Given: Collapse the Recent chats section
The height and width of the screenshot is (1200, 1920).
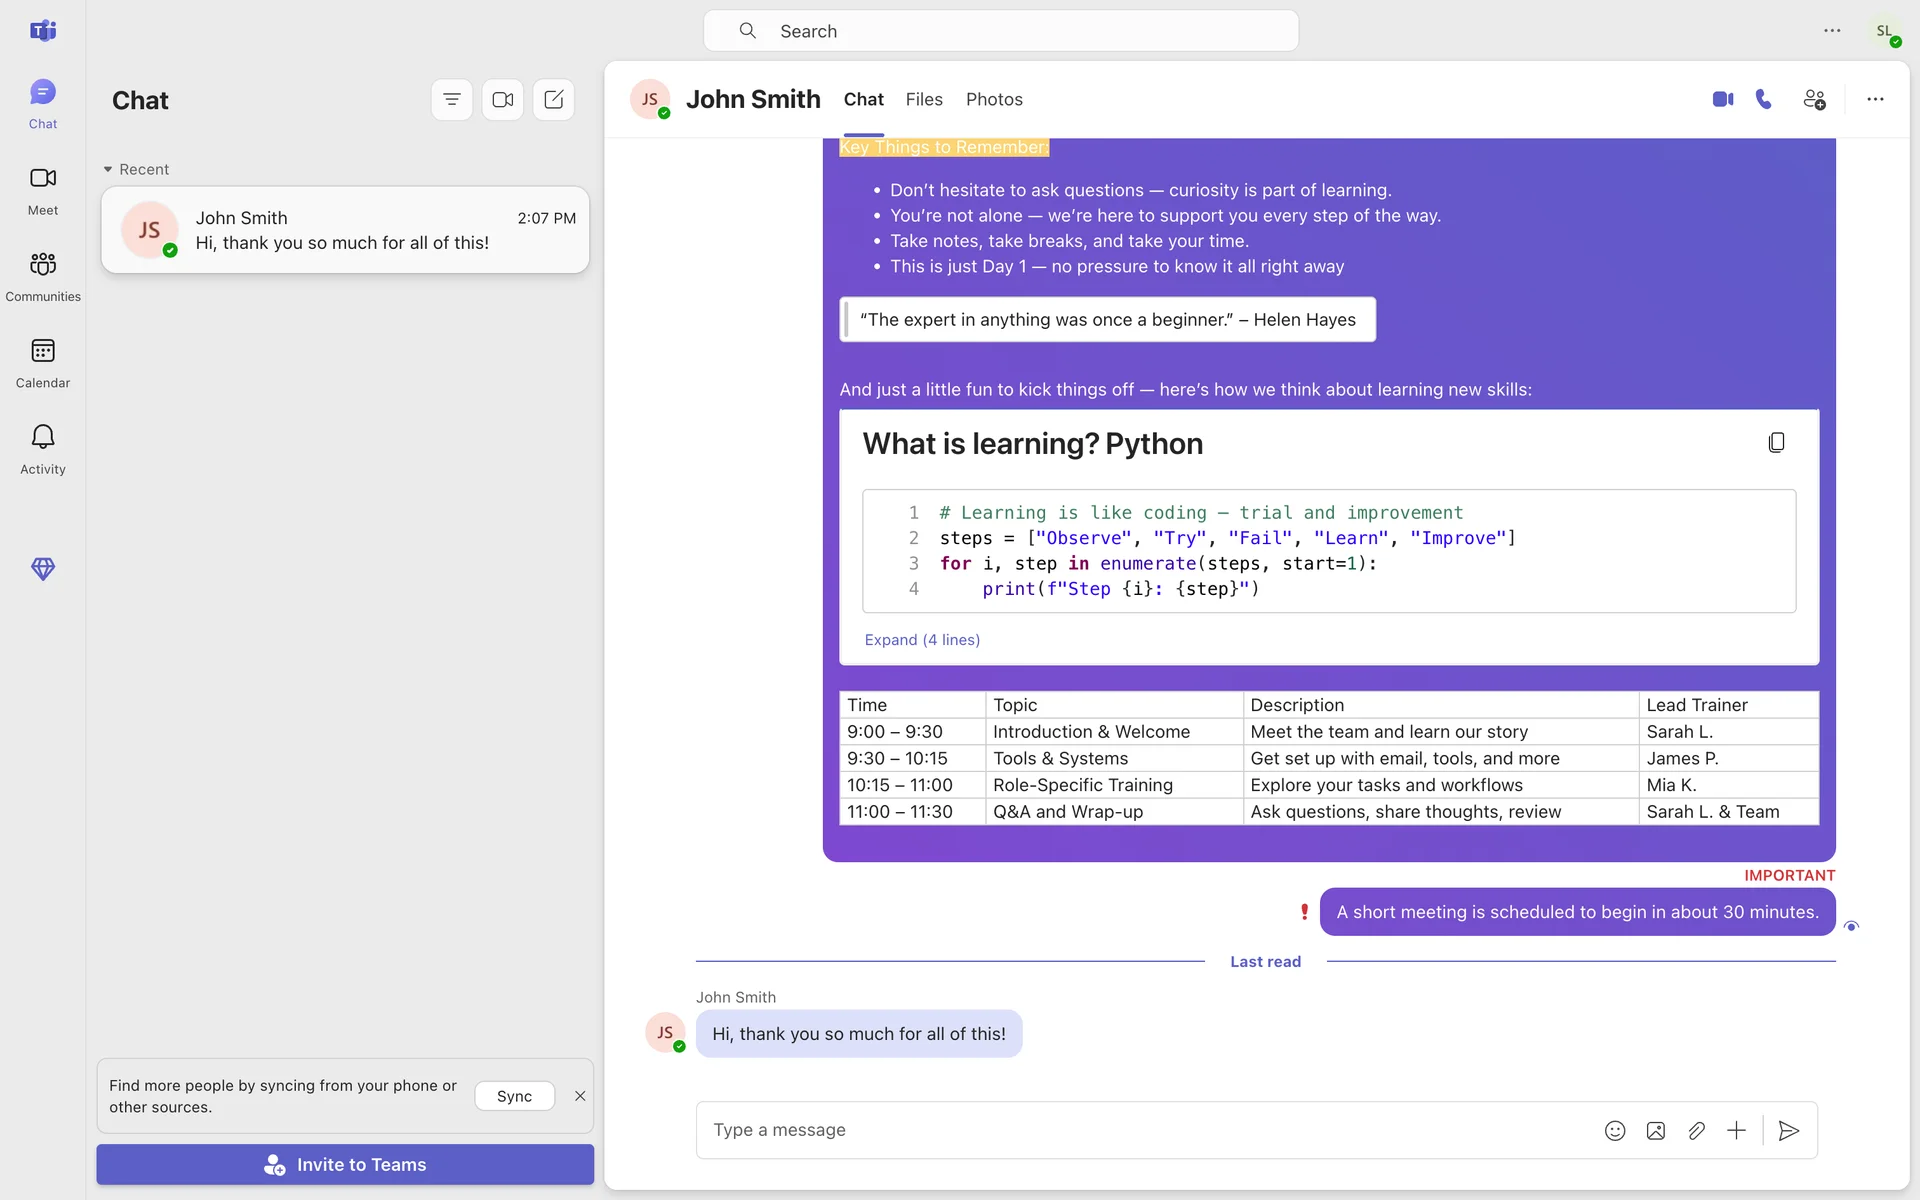Looking at the screenshot, I should [108, 169].
